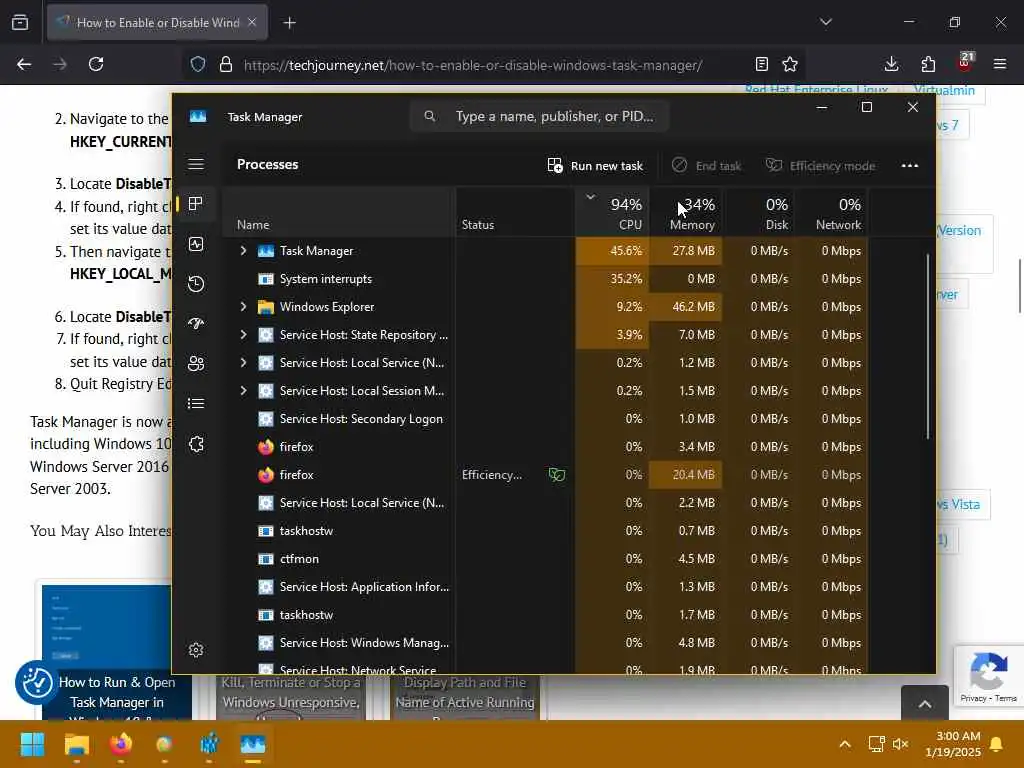Open Startup apps icon in sidebar
This screenshot has height=768, width=1024.
(196, 323)
